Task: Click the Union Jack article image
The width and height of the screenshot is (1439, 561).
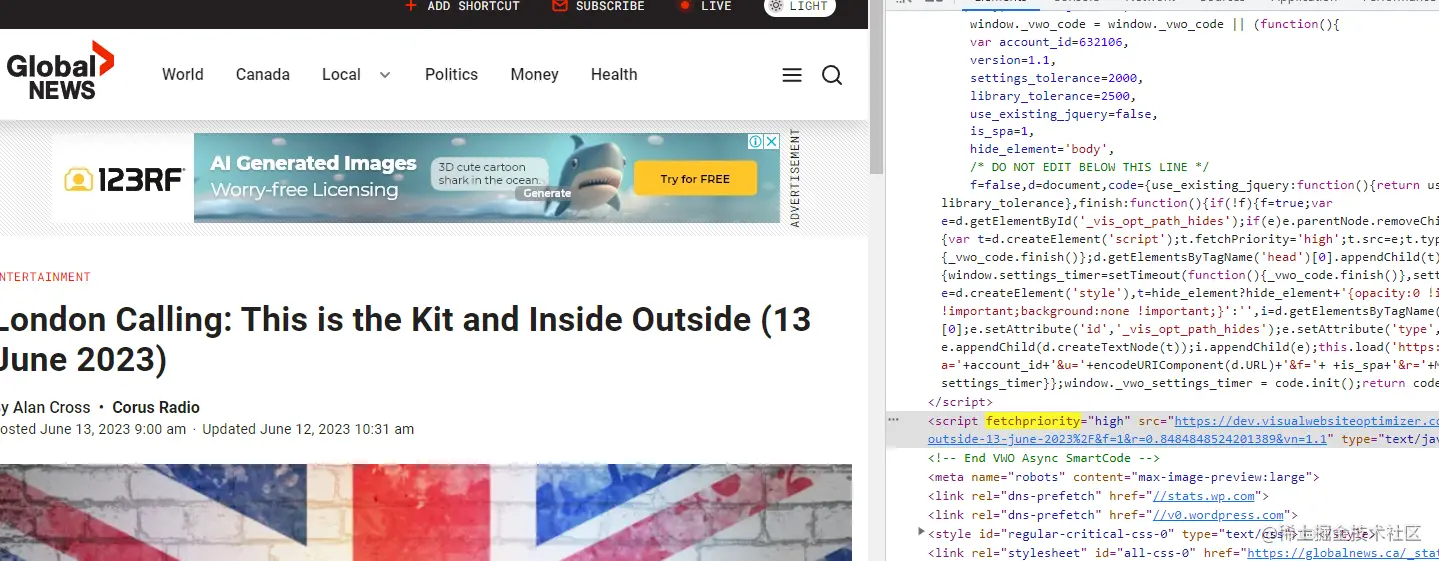Action: click(426, 512)
